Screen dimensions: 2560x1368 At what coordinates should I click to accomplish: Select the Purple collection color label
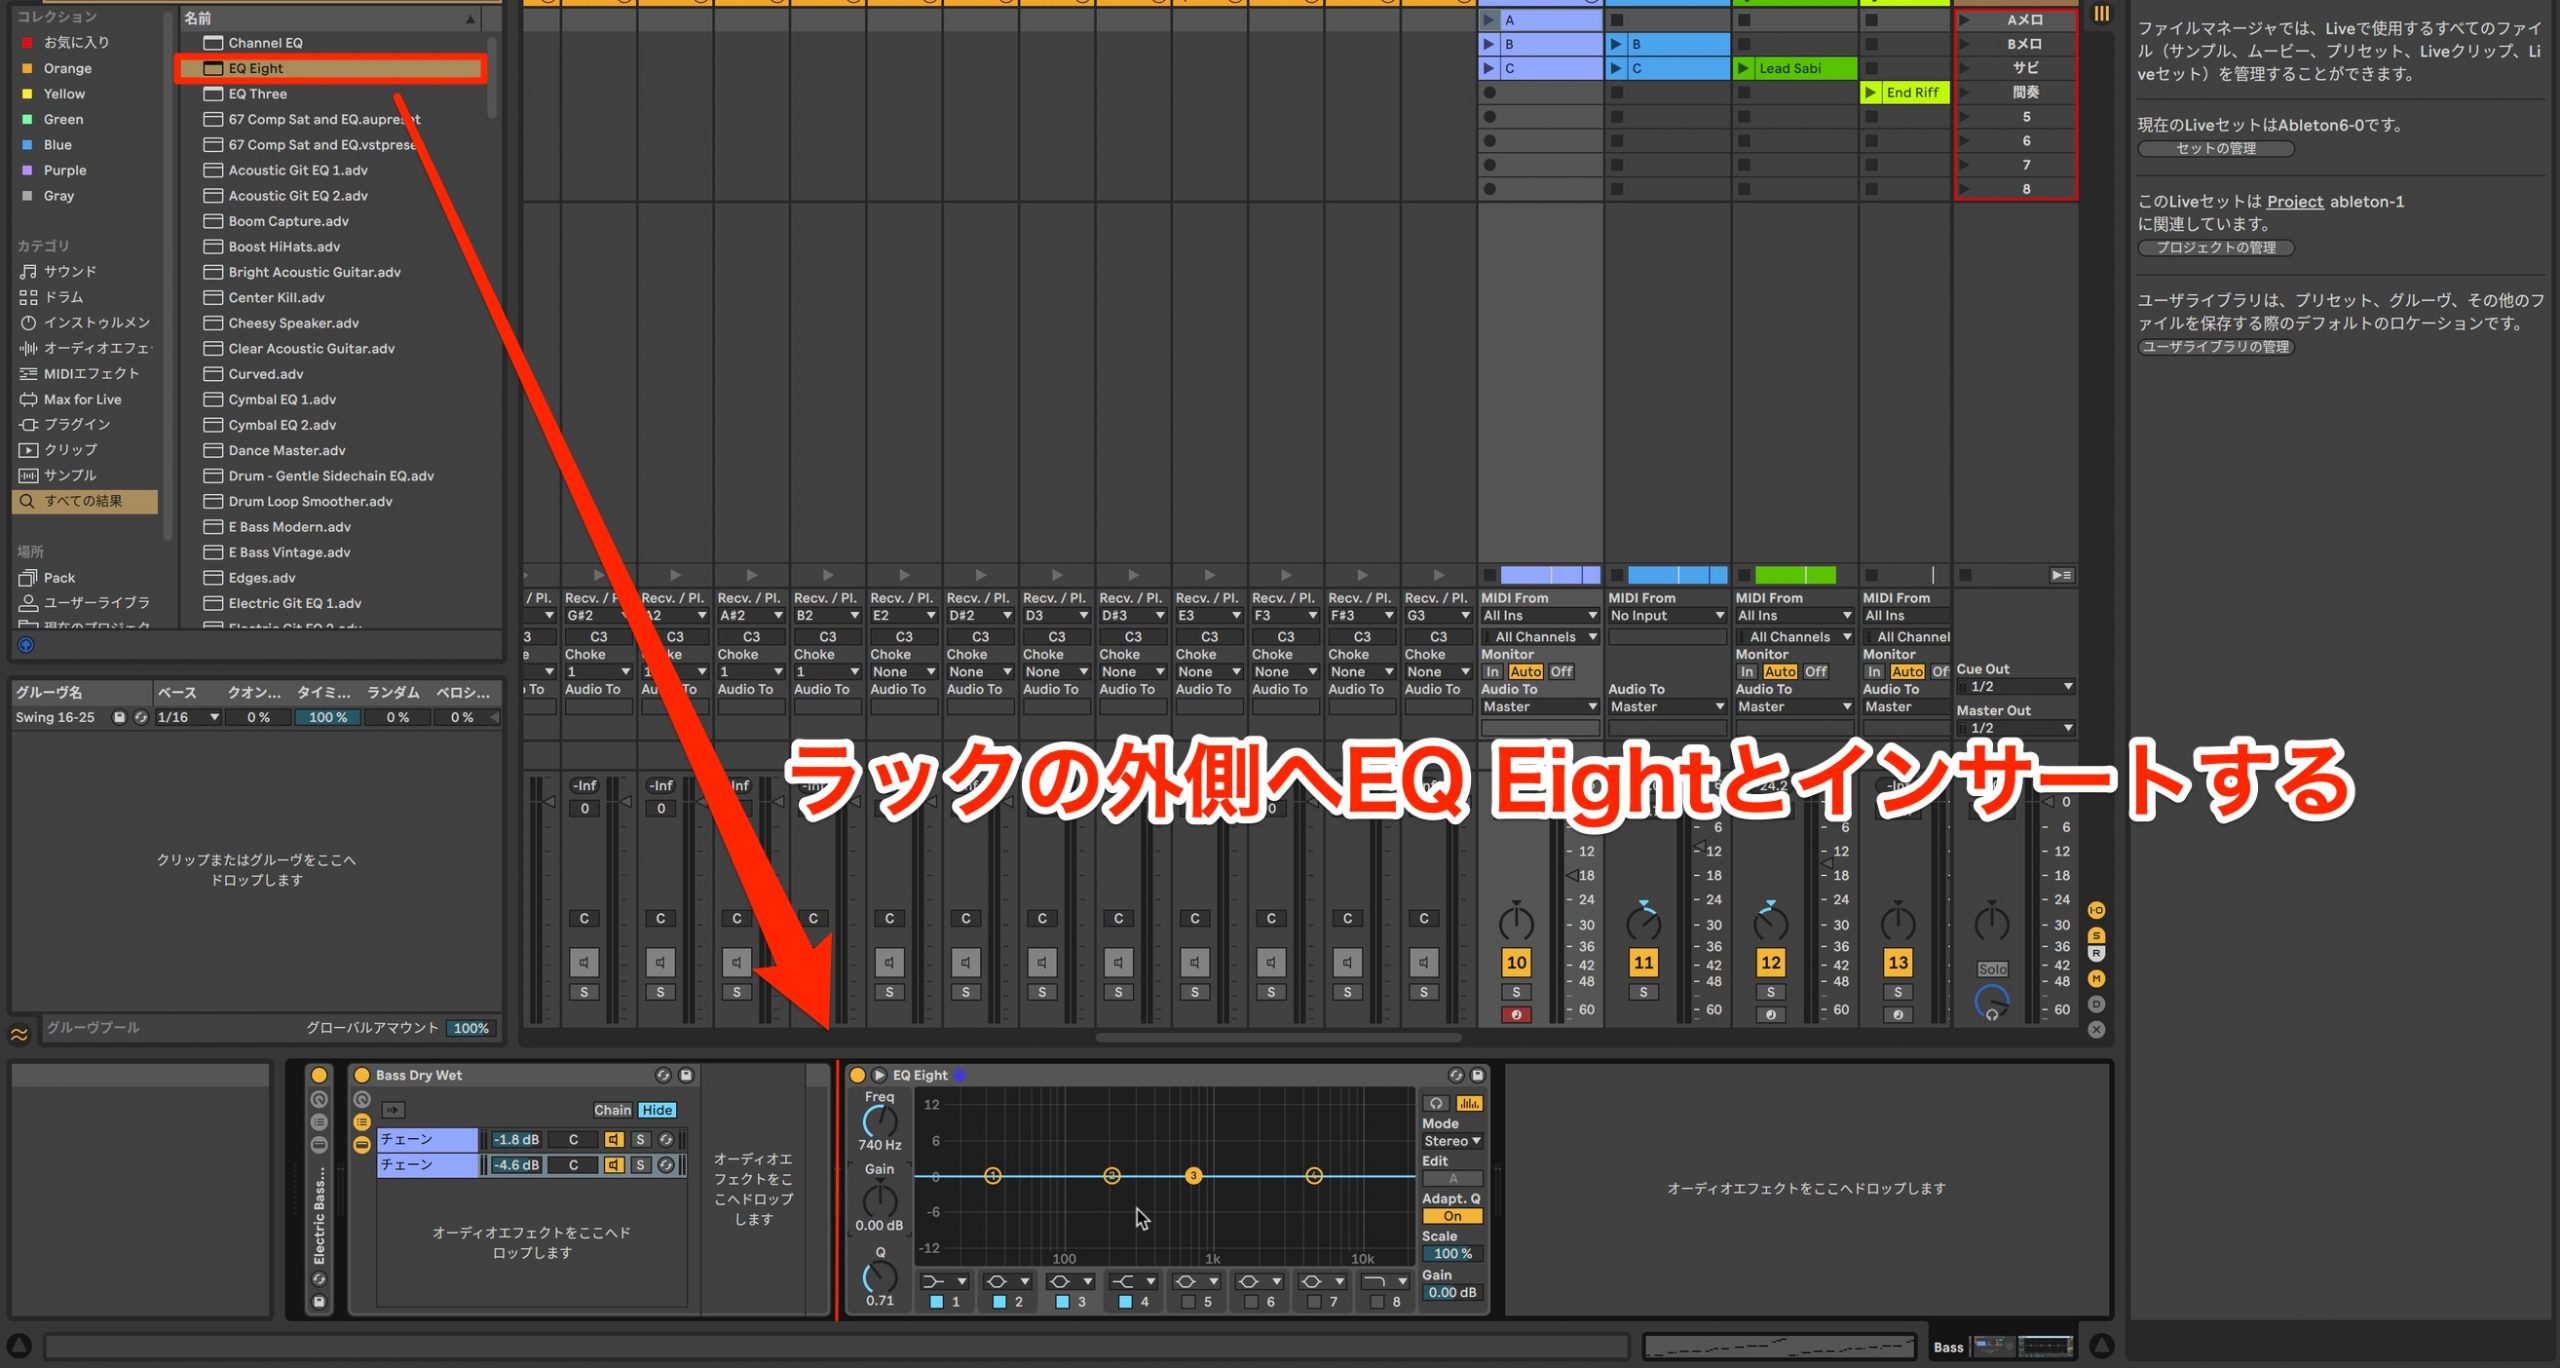click(x=65, y=170)
